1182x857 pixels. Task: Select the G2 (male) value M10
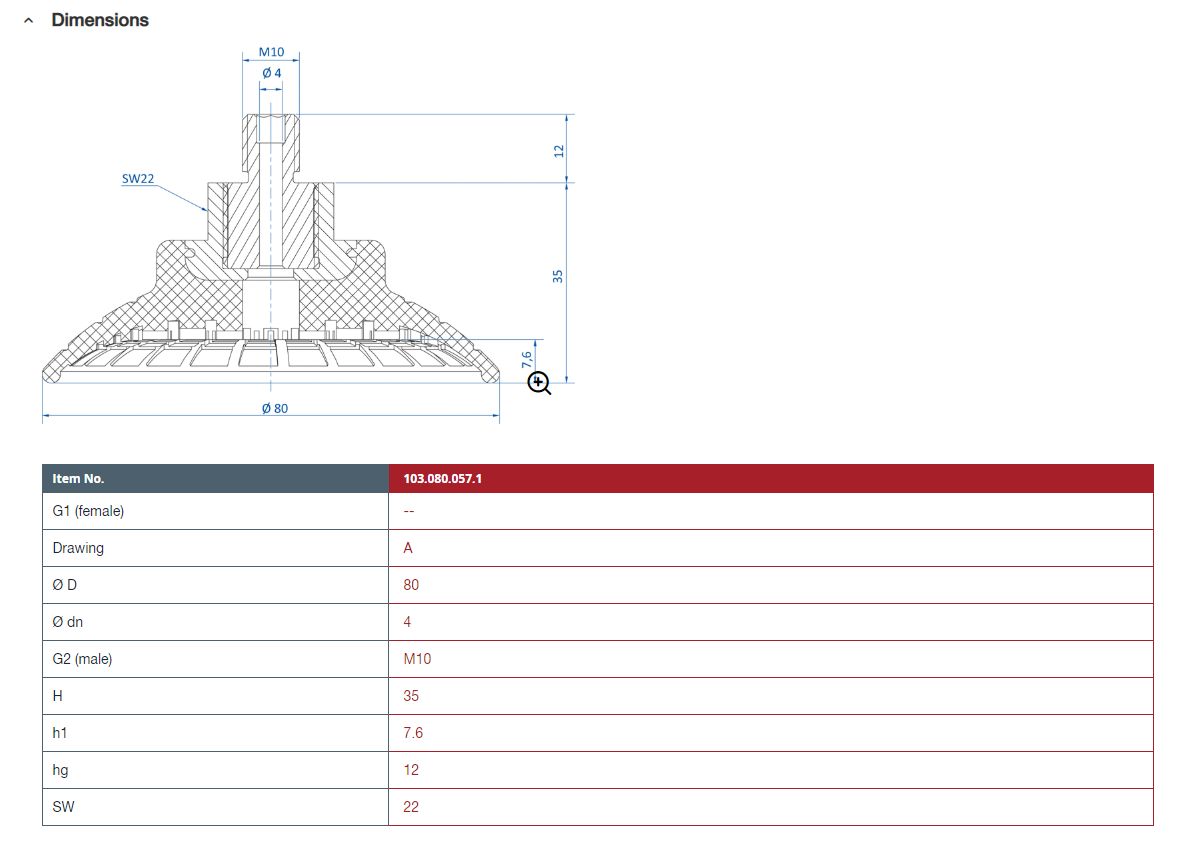pos(417,659)
